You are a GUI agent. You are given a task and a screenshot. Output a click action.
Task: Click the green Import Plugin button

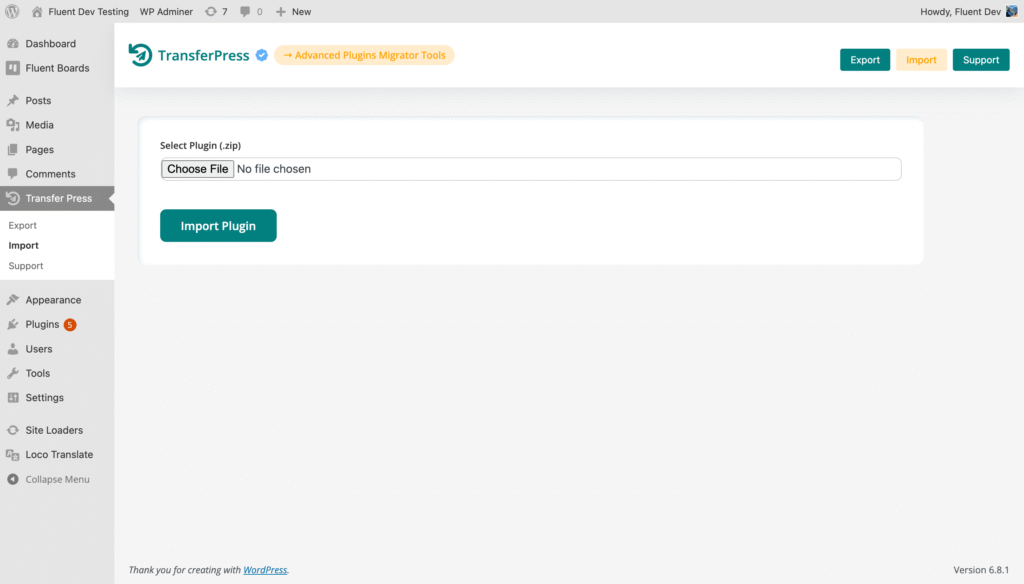[218, 226]
